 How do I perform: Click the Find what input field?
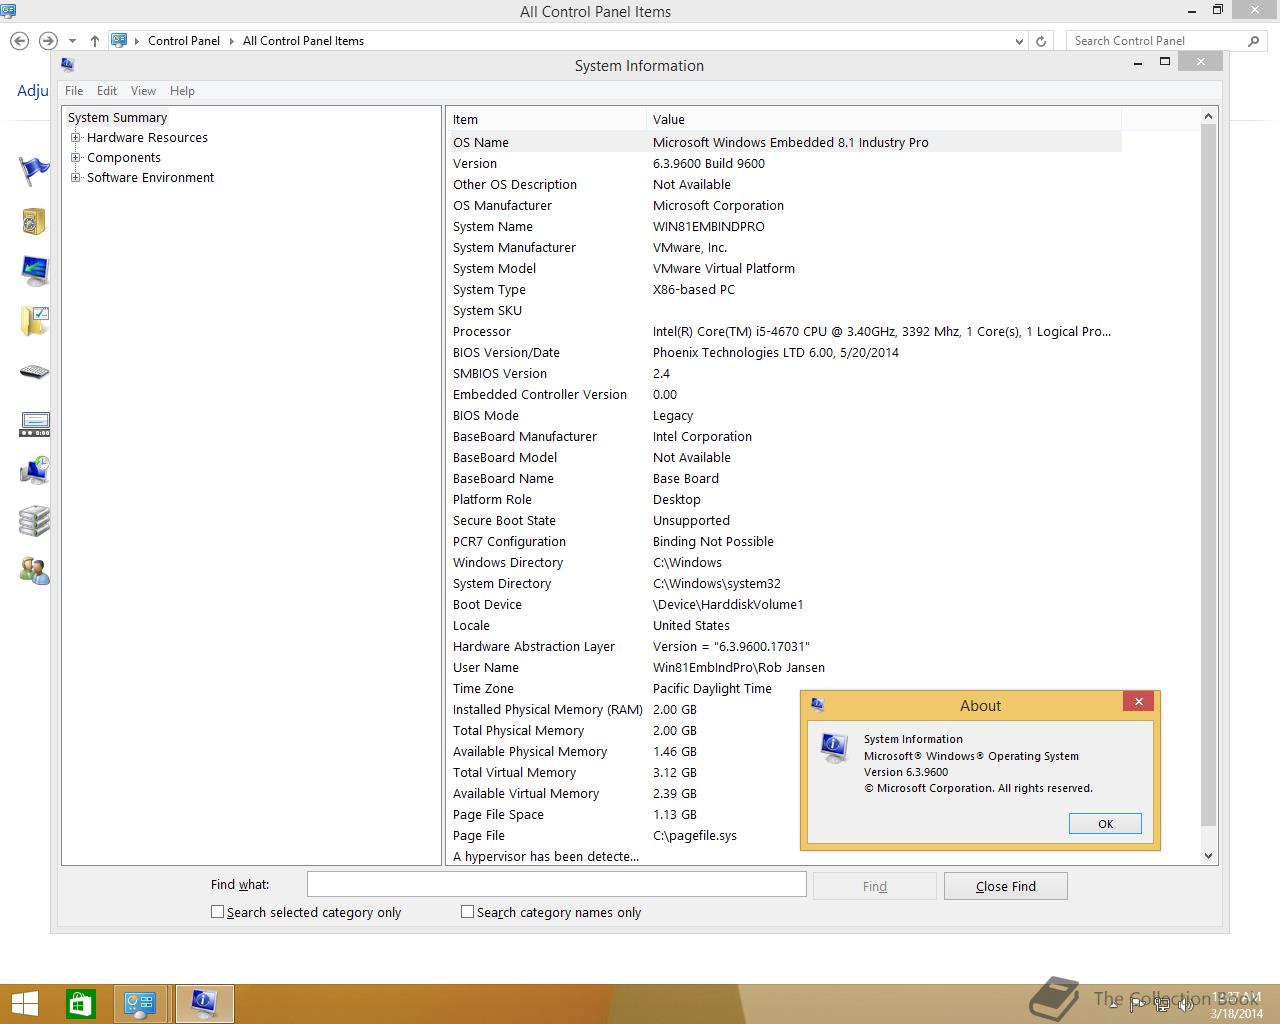pos(556,884)
